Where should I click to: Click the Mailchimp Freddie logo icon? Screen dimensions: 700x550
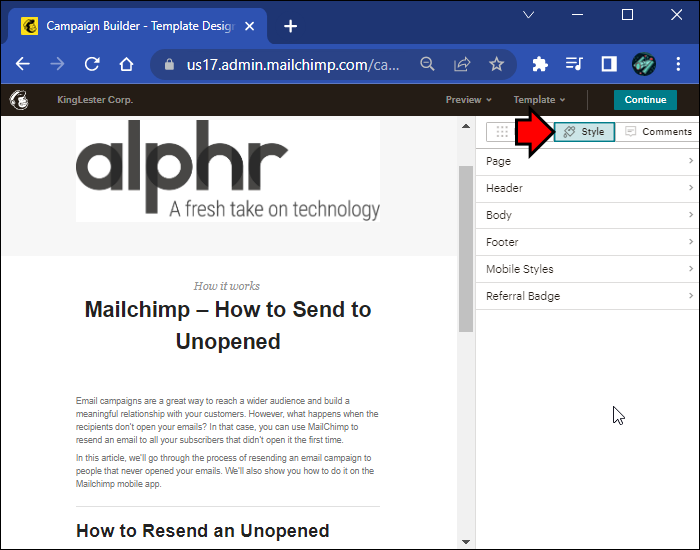tap(19, 100)
